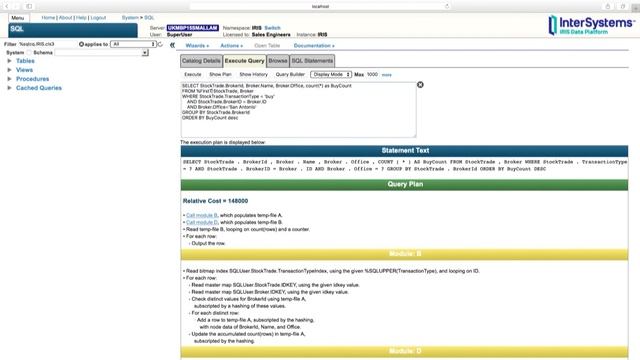Open the 'Call module B' link
The width and height of the screenshot is (640, 360).
(x=202, y=215)
